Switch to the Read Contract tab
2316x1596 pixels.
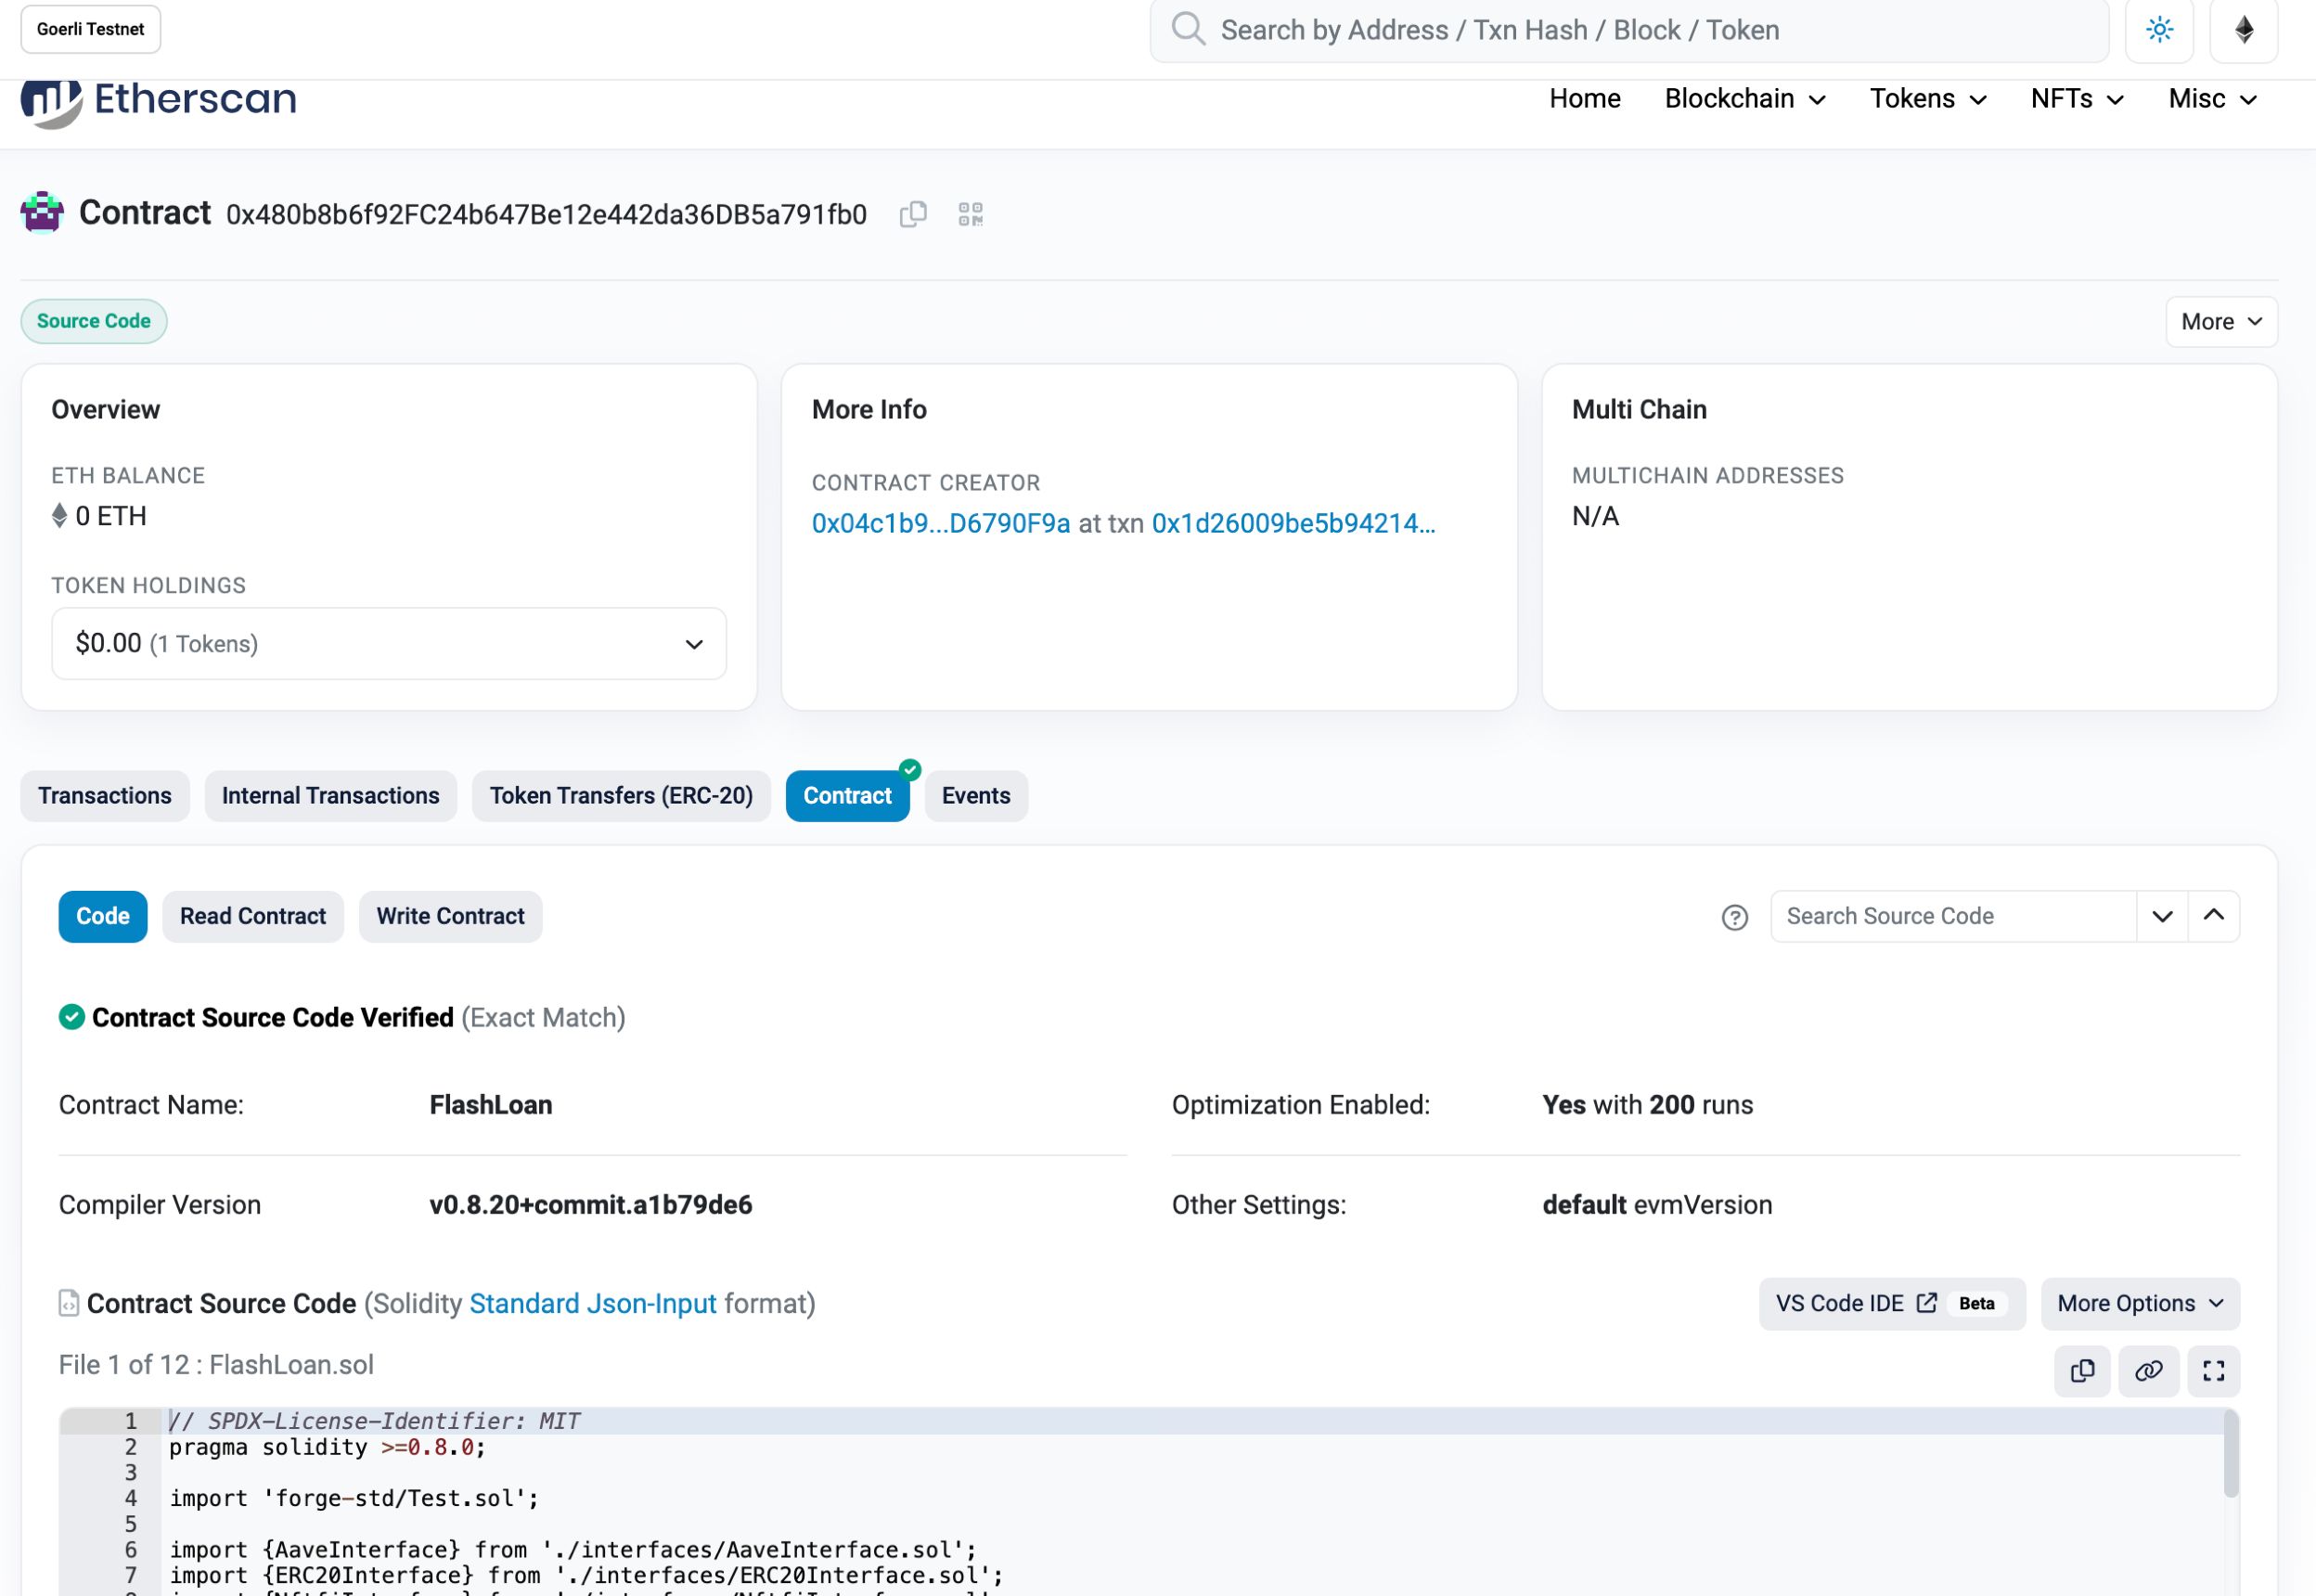point(251,915)
